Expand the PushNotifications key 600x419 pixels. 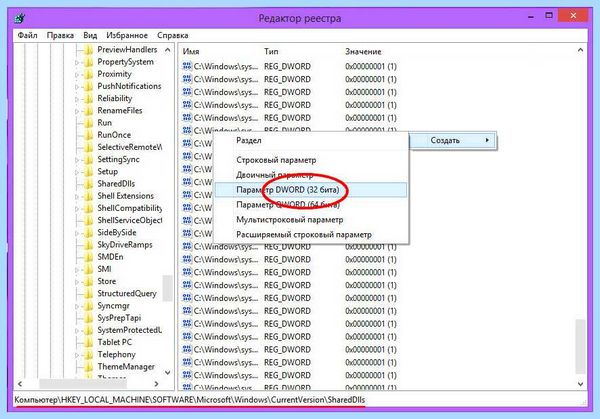77,87
